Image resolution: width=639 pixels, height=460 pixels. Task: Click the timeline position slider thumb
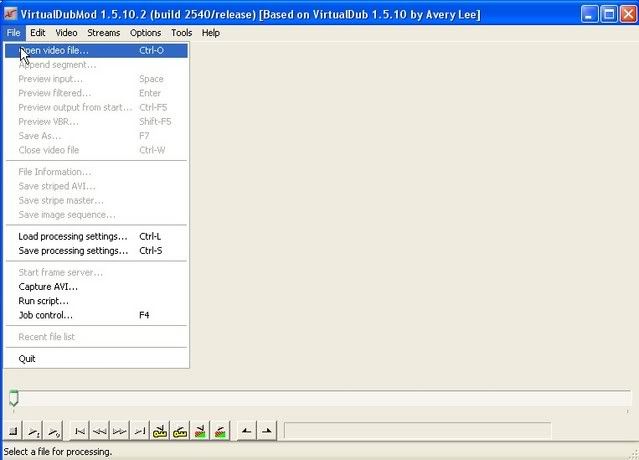(14, 398)
